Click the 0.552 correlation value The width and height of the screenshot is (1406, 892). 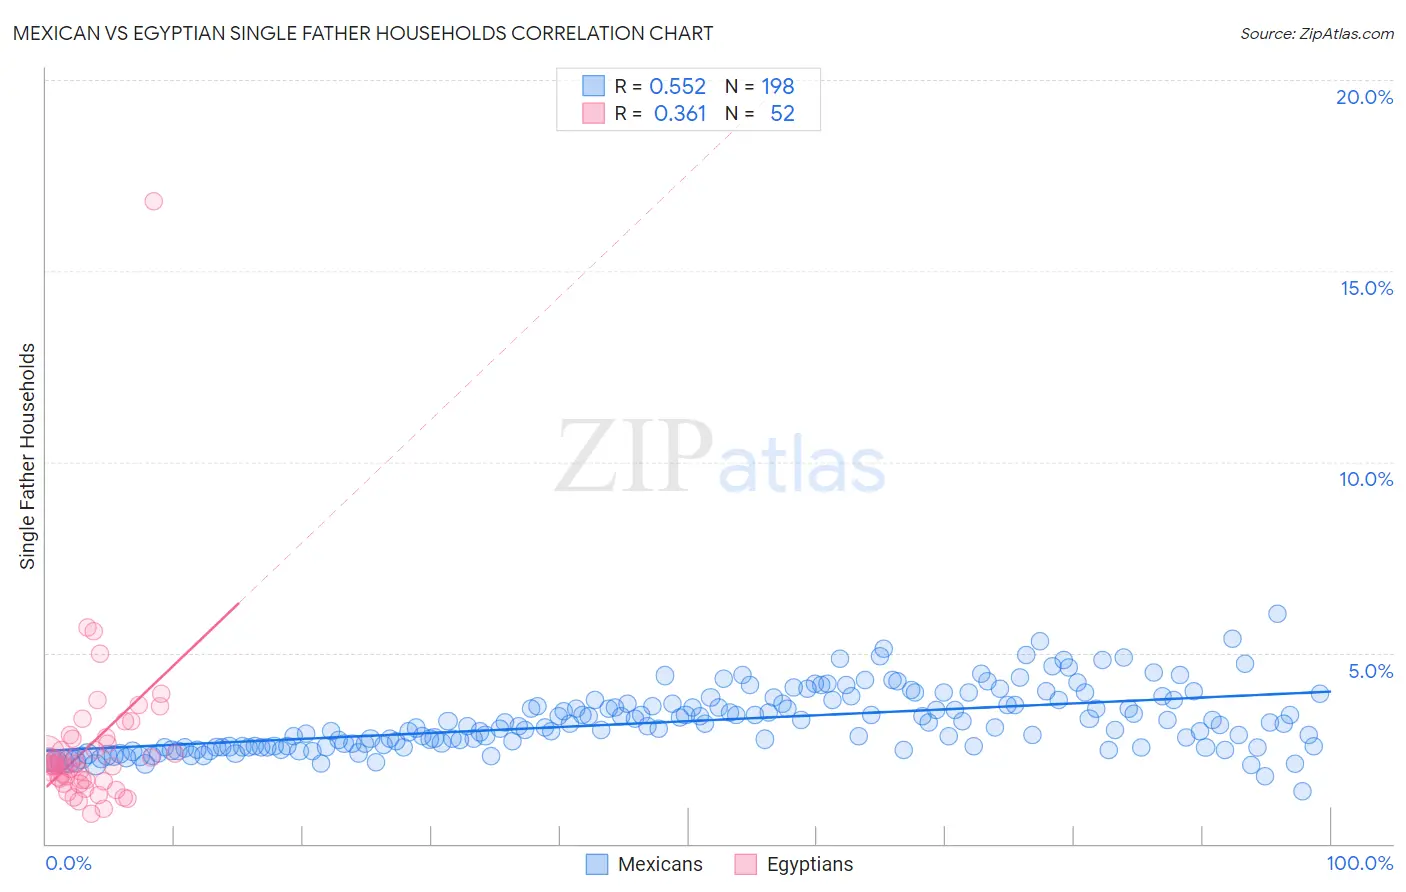[678, 86]
